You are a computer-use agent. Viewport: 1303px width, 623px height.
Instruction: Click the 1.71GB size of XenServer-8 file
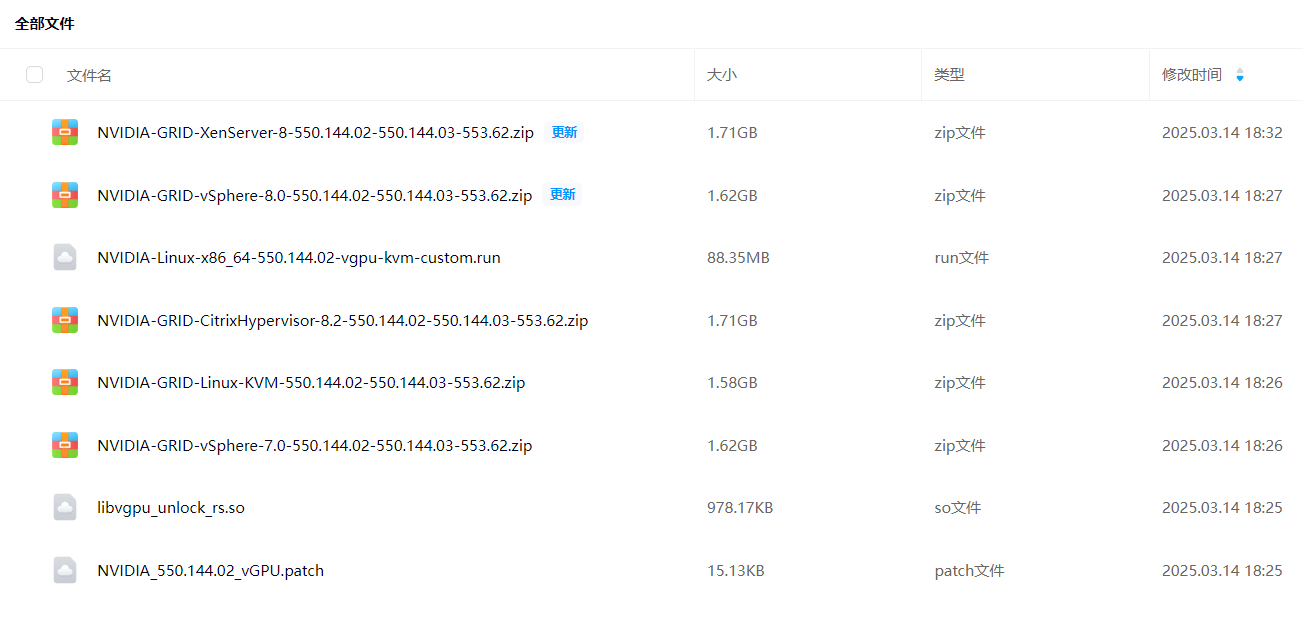[732, 133]
